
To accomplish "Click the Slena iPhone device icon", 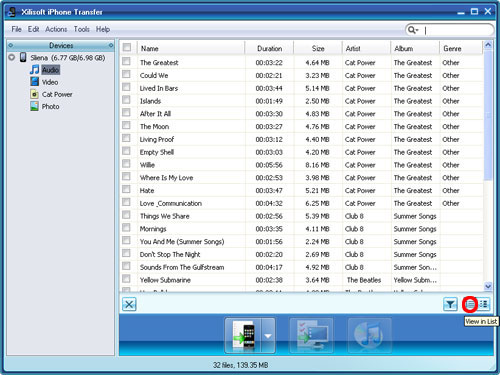I will pos(23,57).
